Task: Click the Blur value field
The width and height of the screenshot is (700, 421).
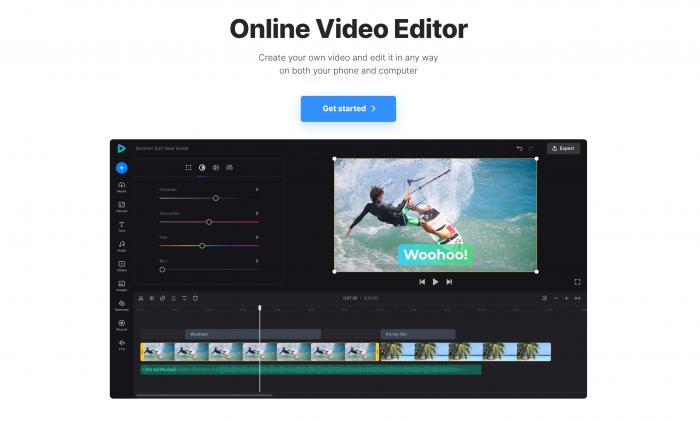Action: [x=257, y=261]
